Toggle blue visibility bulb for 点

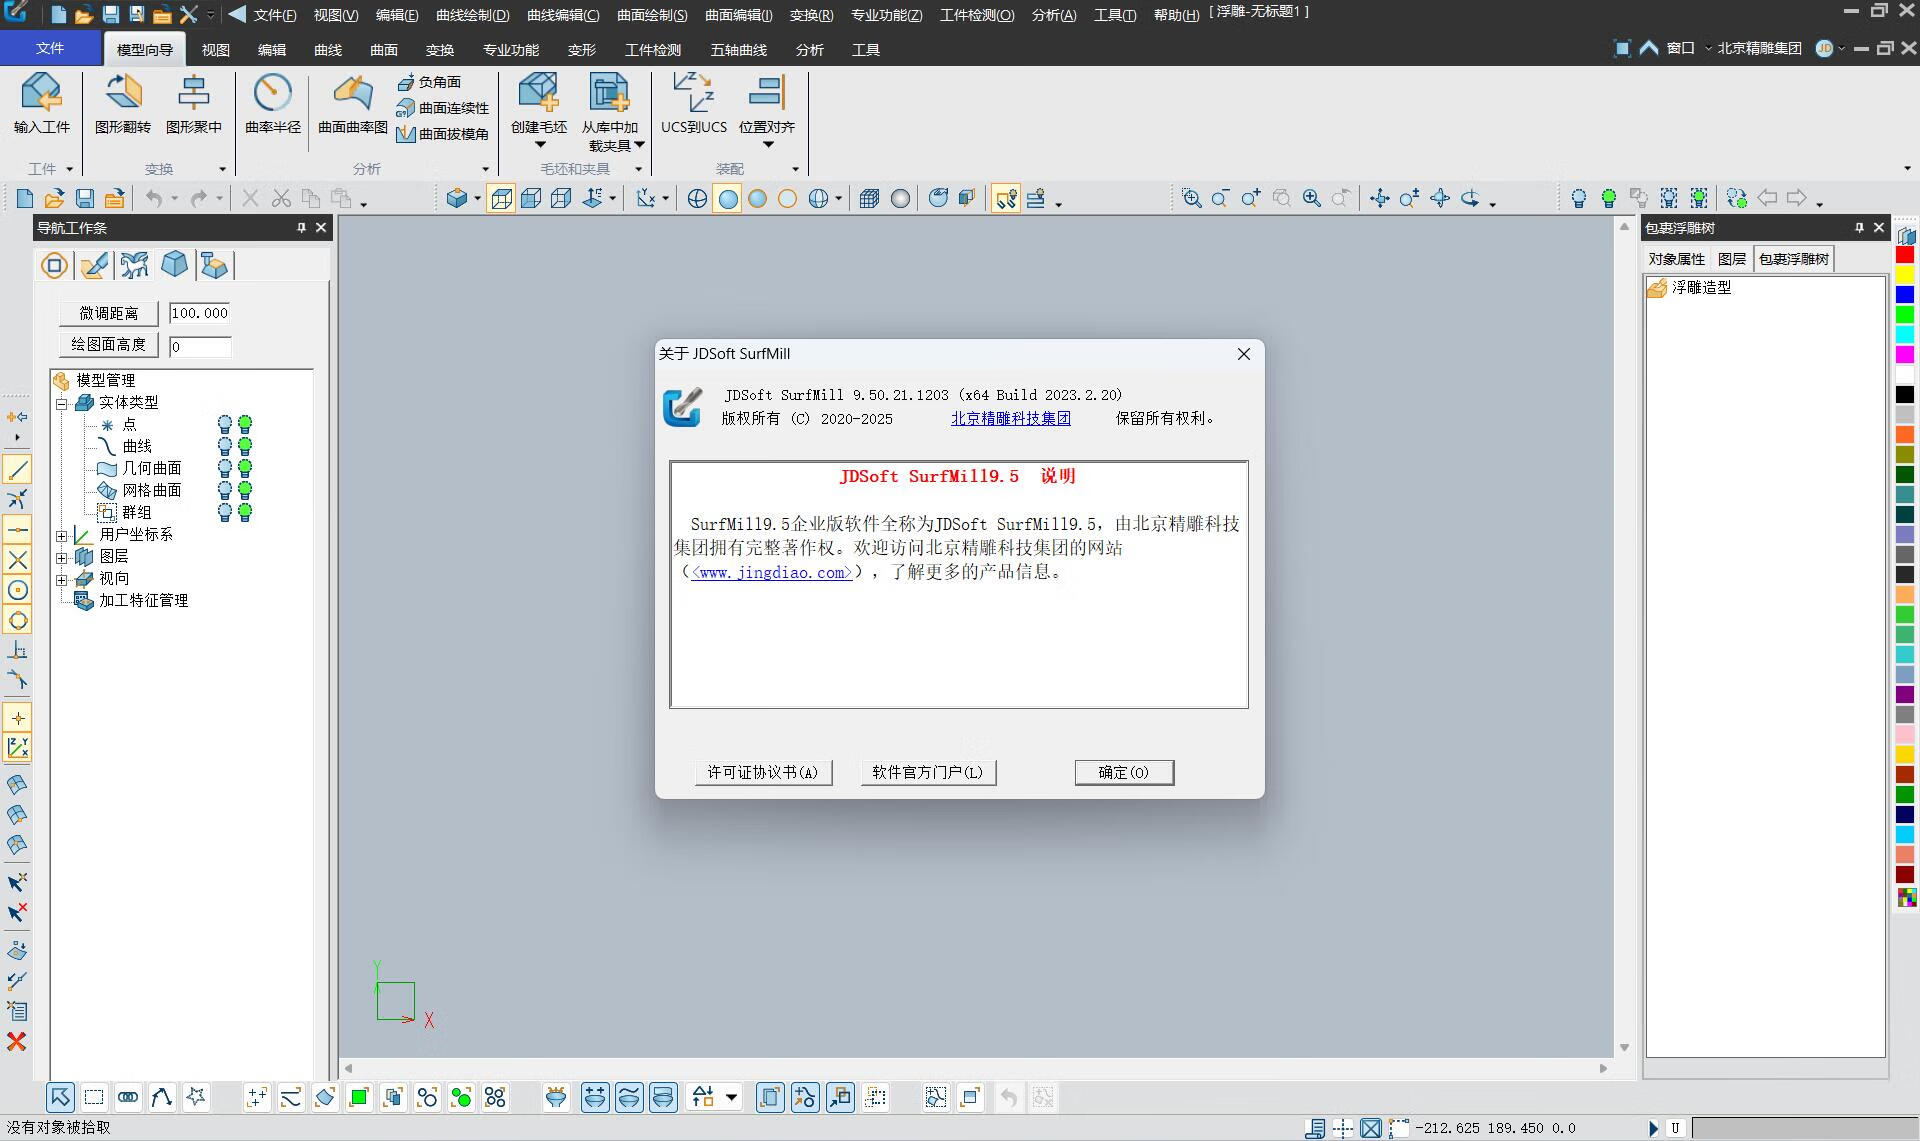point(225,424)
